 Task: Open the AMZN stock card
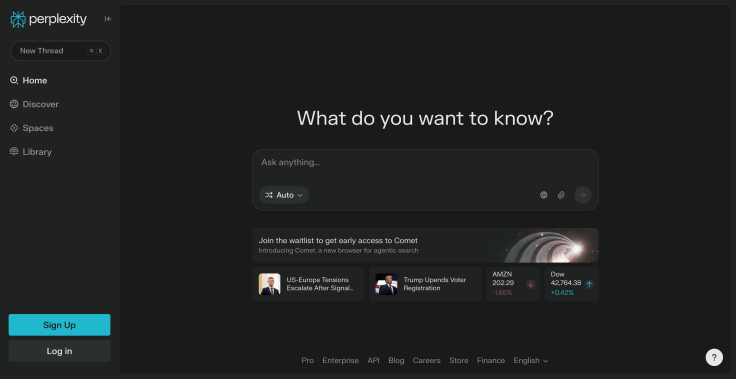[x=513, y=284]
